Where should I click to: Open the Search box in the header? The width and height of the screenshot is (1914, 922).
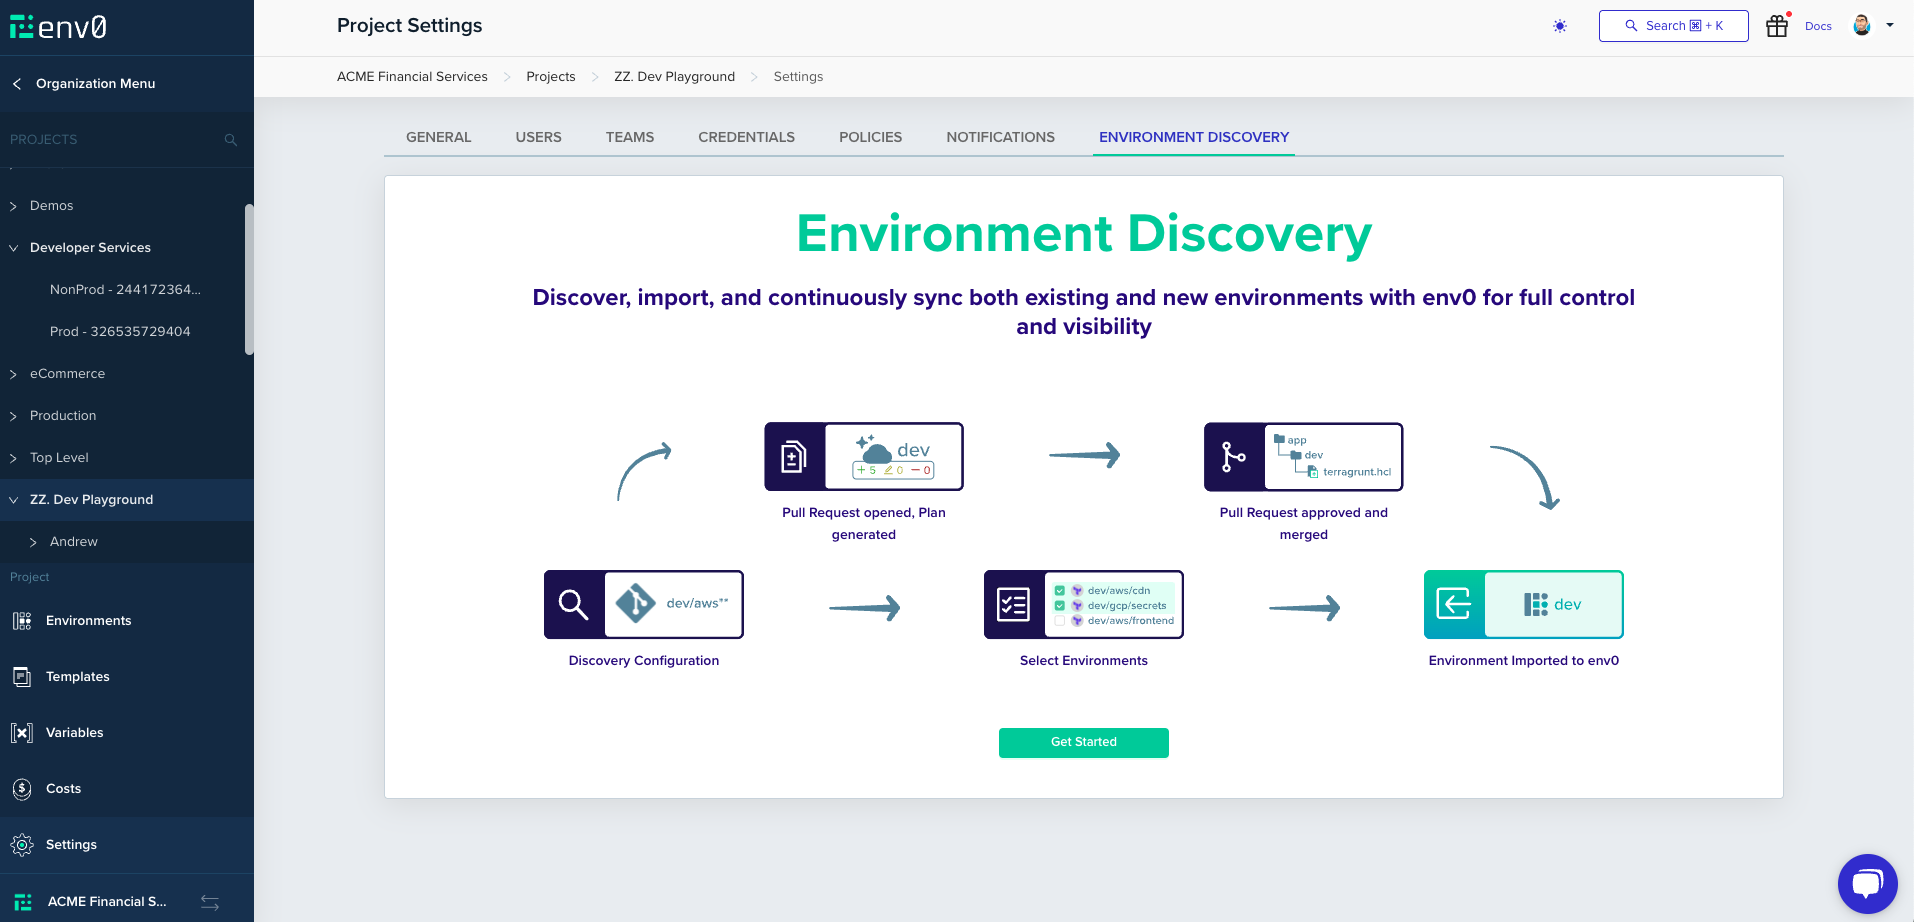pyautogui.click(x=1673, y=26)
